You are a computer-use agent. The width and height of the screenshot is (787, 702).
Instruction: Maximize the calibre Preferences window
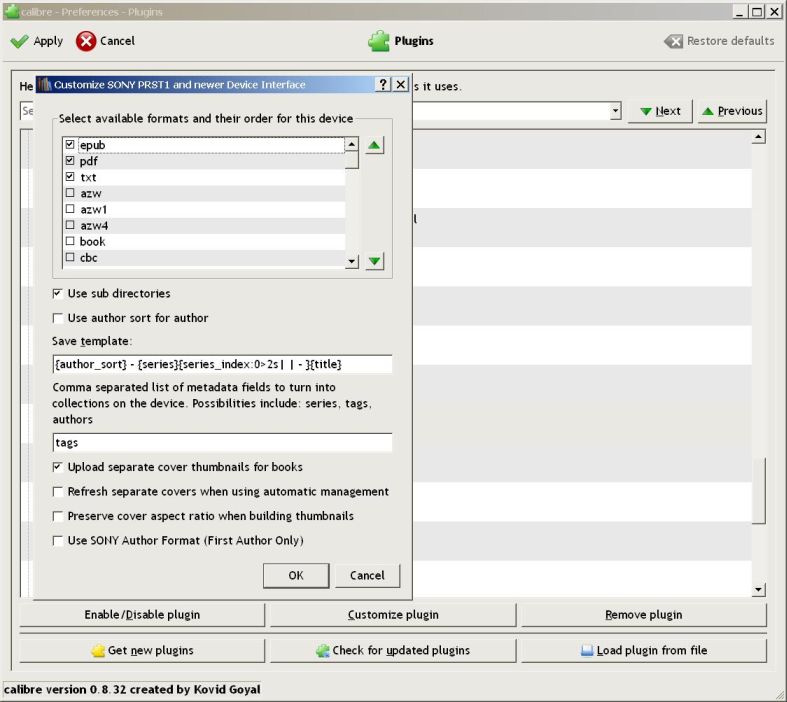click(757, 12)
